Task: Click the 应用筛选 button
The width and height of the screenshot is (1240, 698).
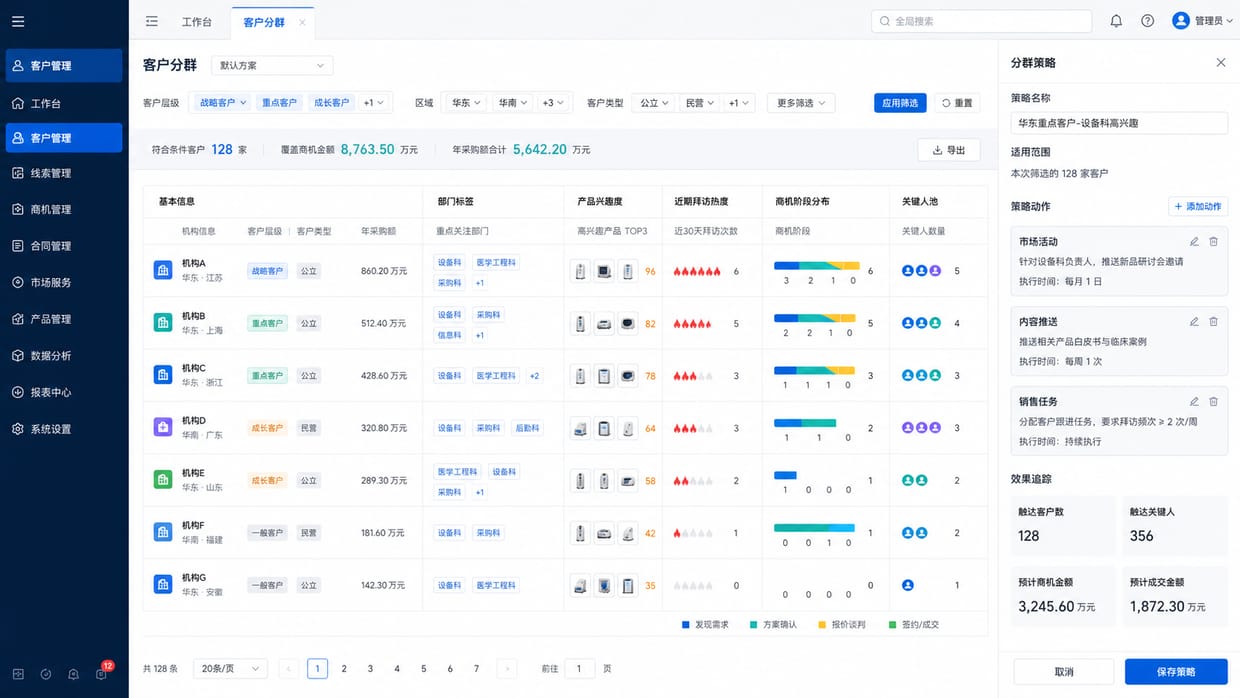Action: [x=900, y=102]
